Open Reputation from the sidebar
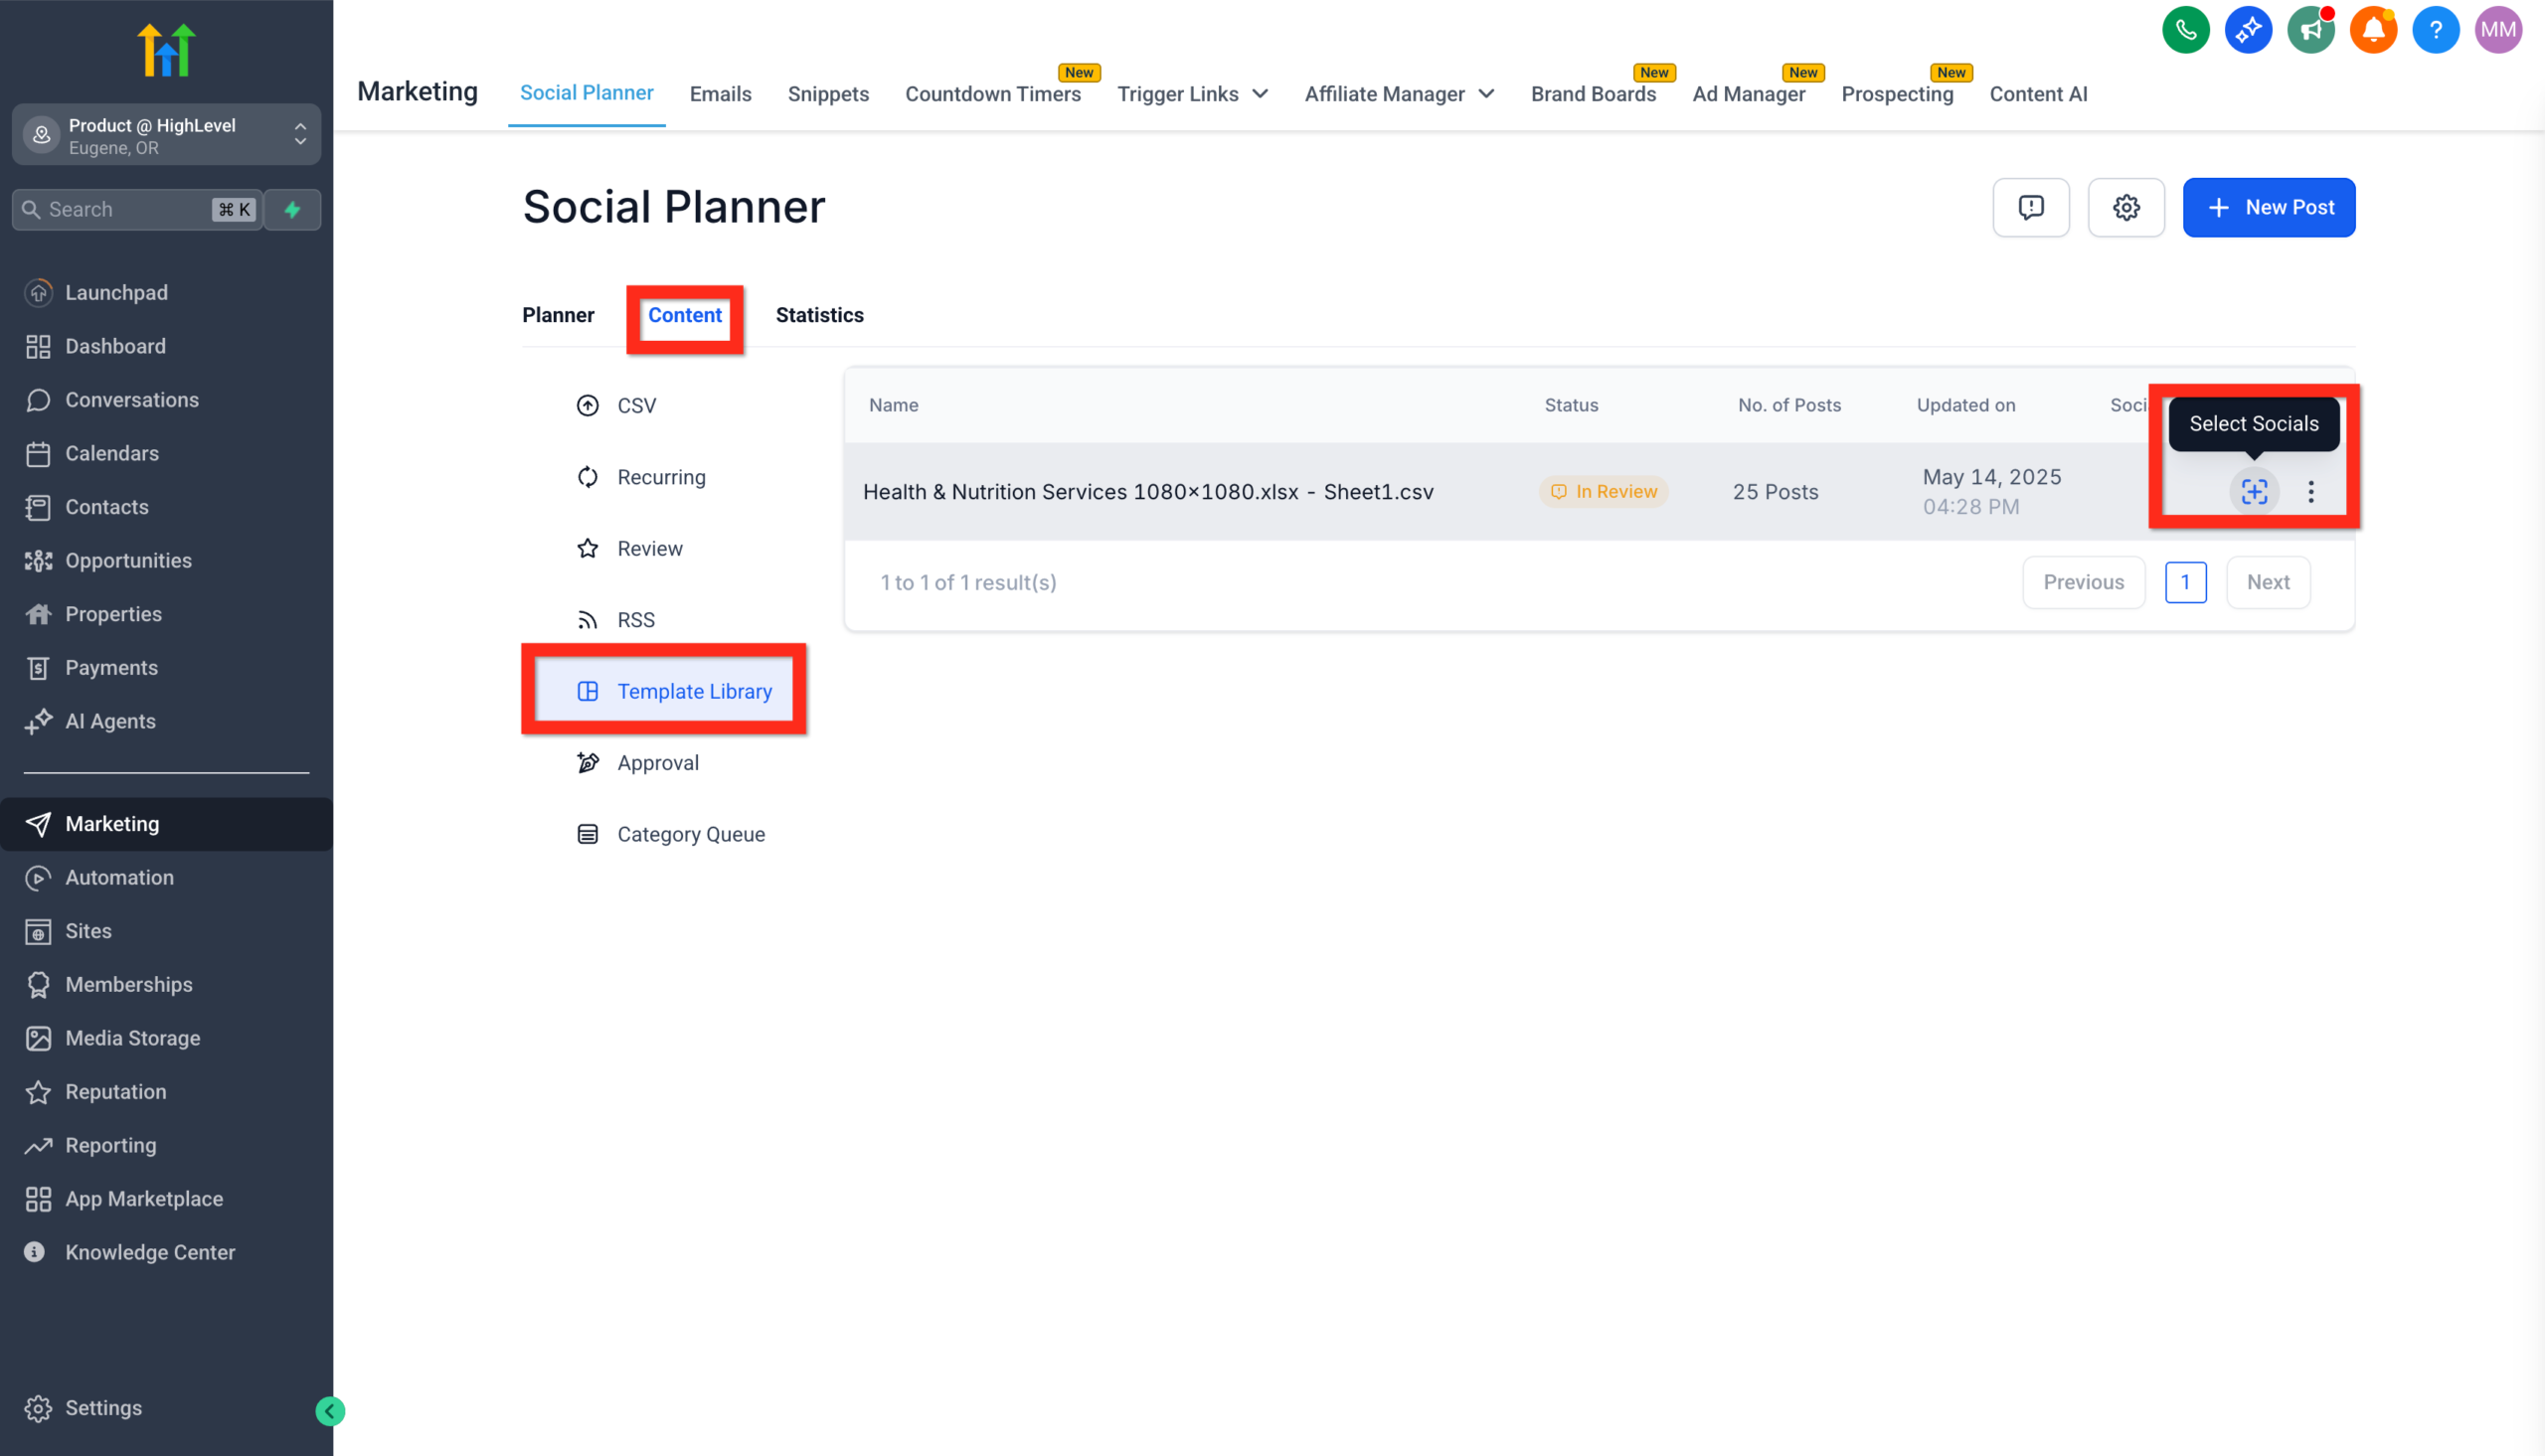The height and width of the screenshot is (1456, 2545). (115, 1092)
